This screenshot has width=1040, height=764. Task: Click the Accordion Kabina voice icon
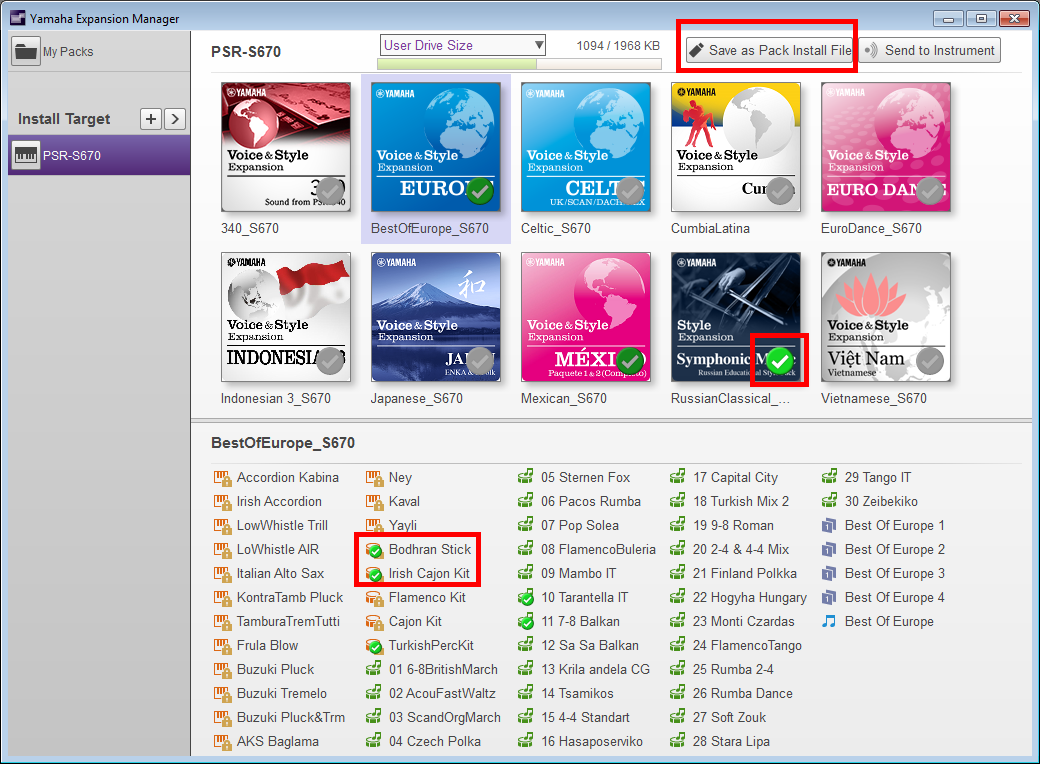click(222, 478)
